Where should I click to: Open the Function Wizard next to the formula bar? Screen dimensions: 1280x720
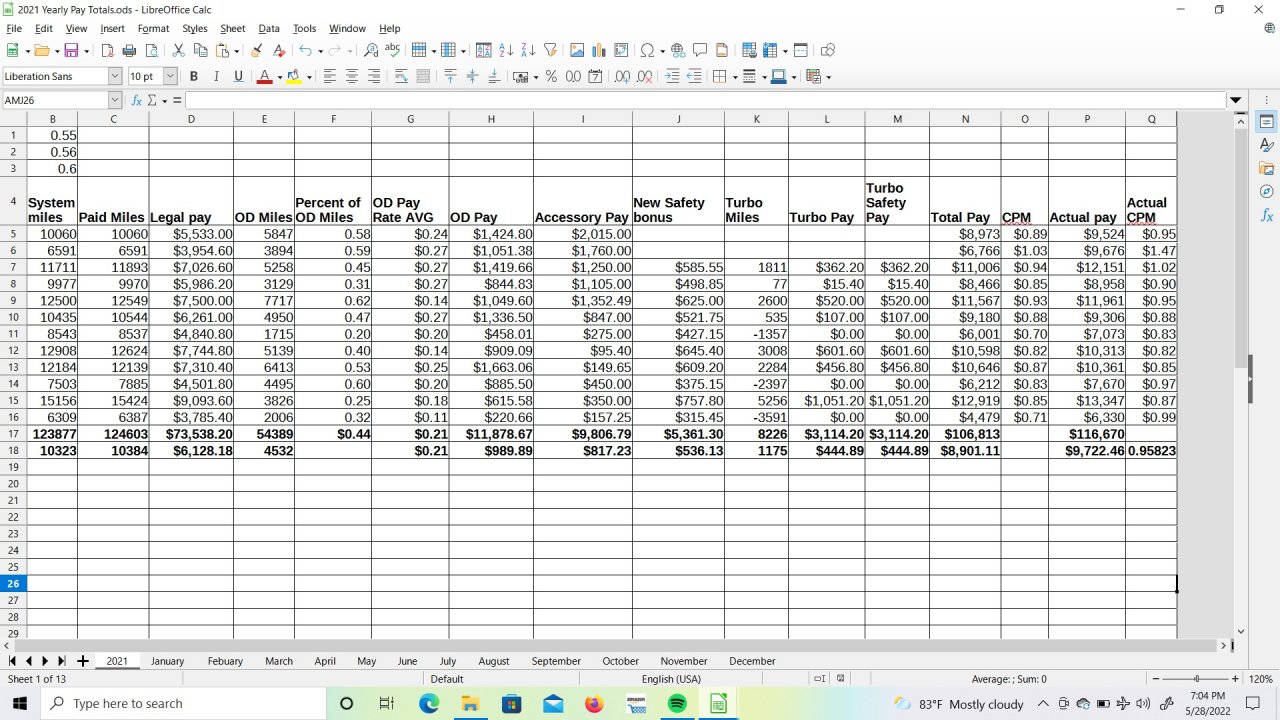pyautogui.click(x=137, y=100)
